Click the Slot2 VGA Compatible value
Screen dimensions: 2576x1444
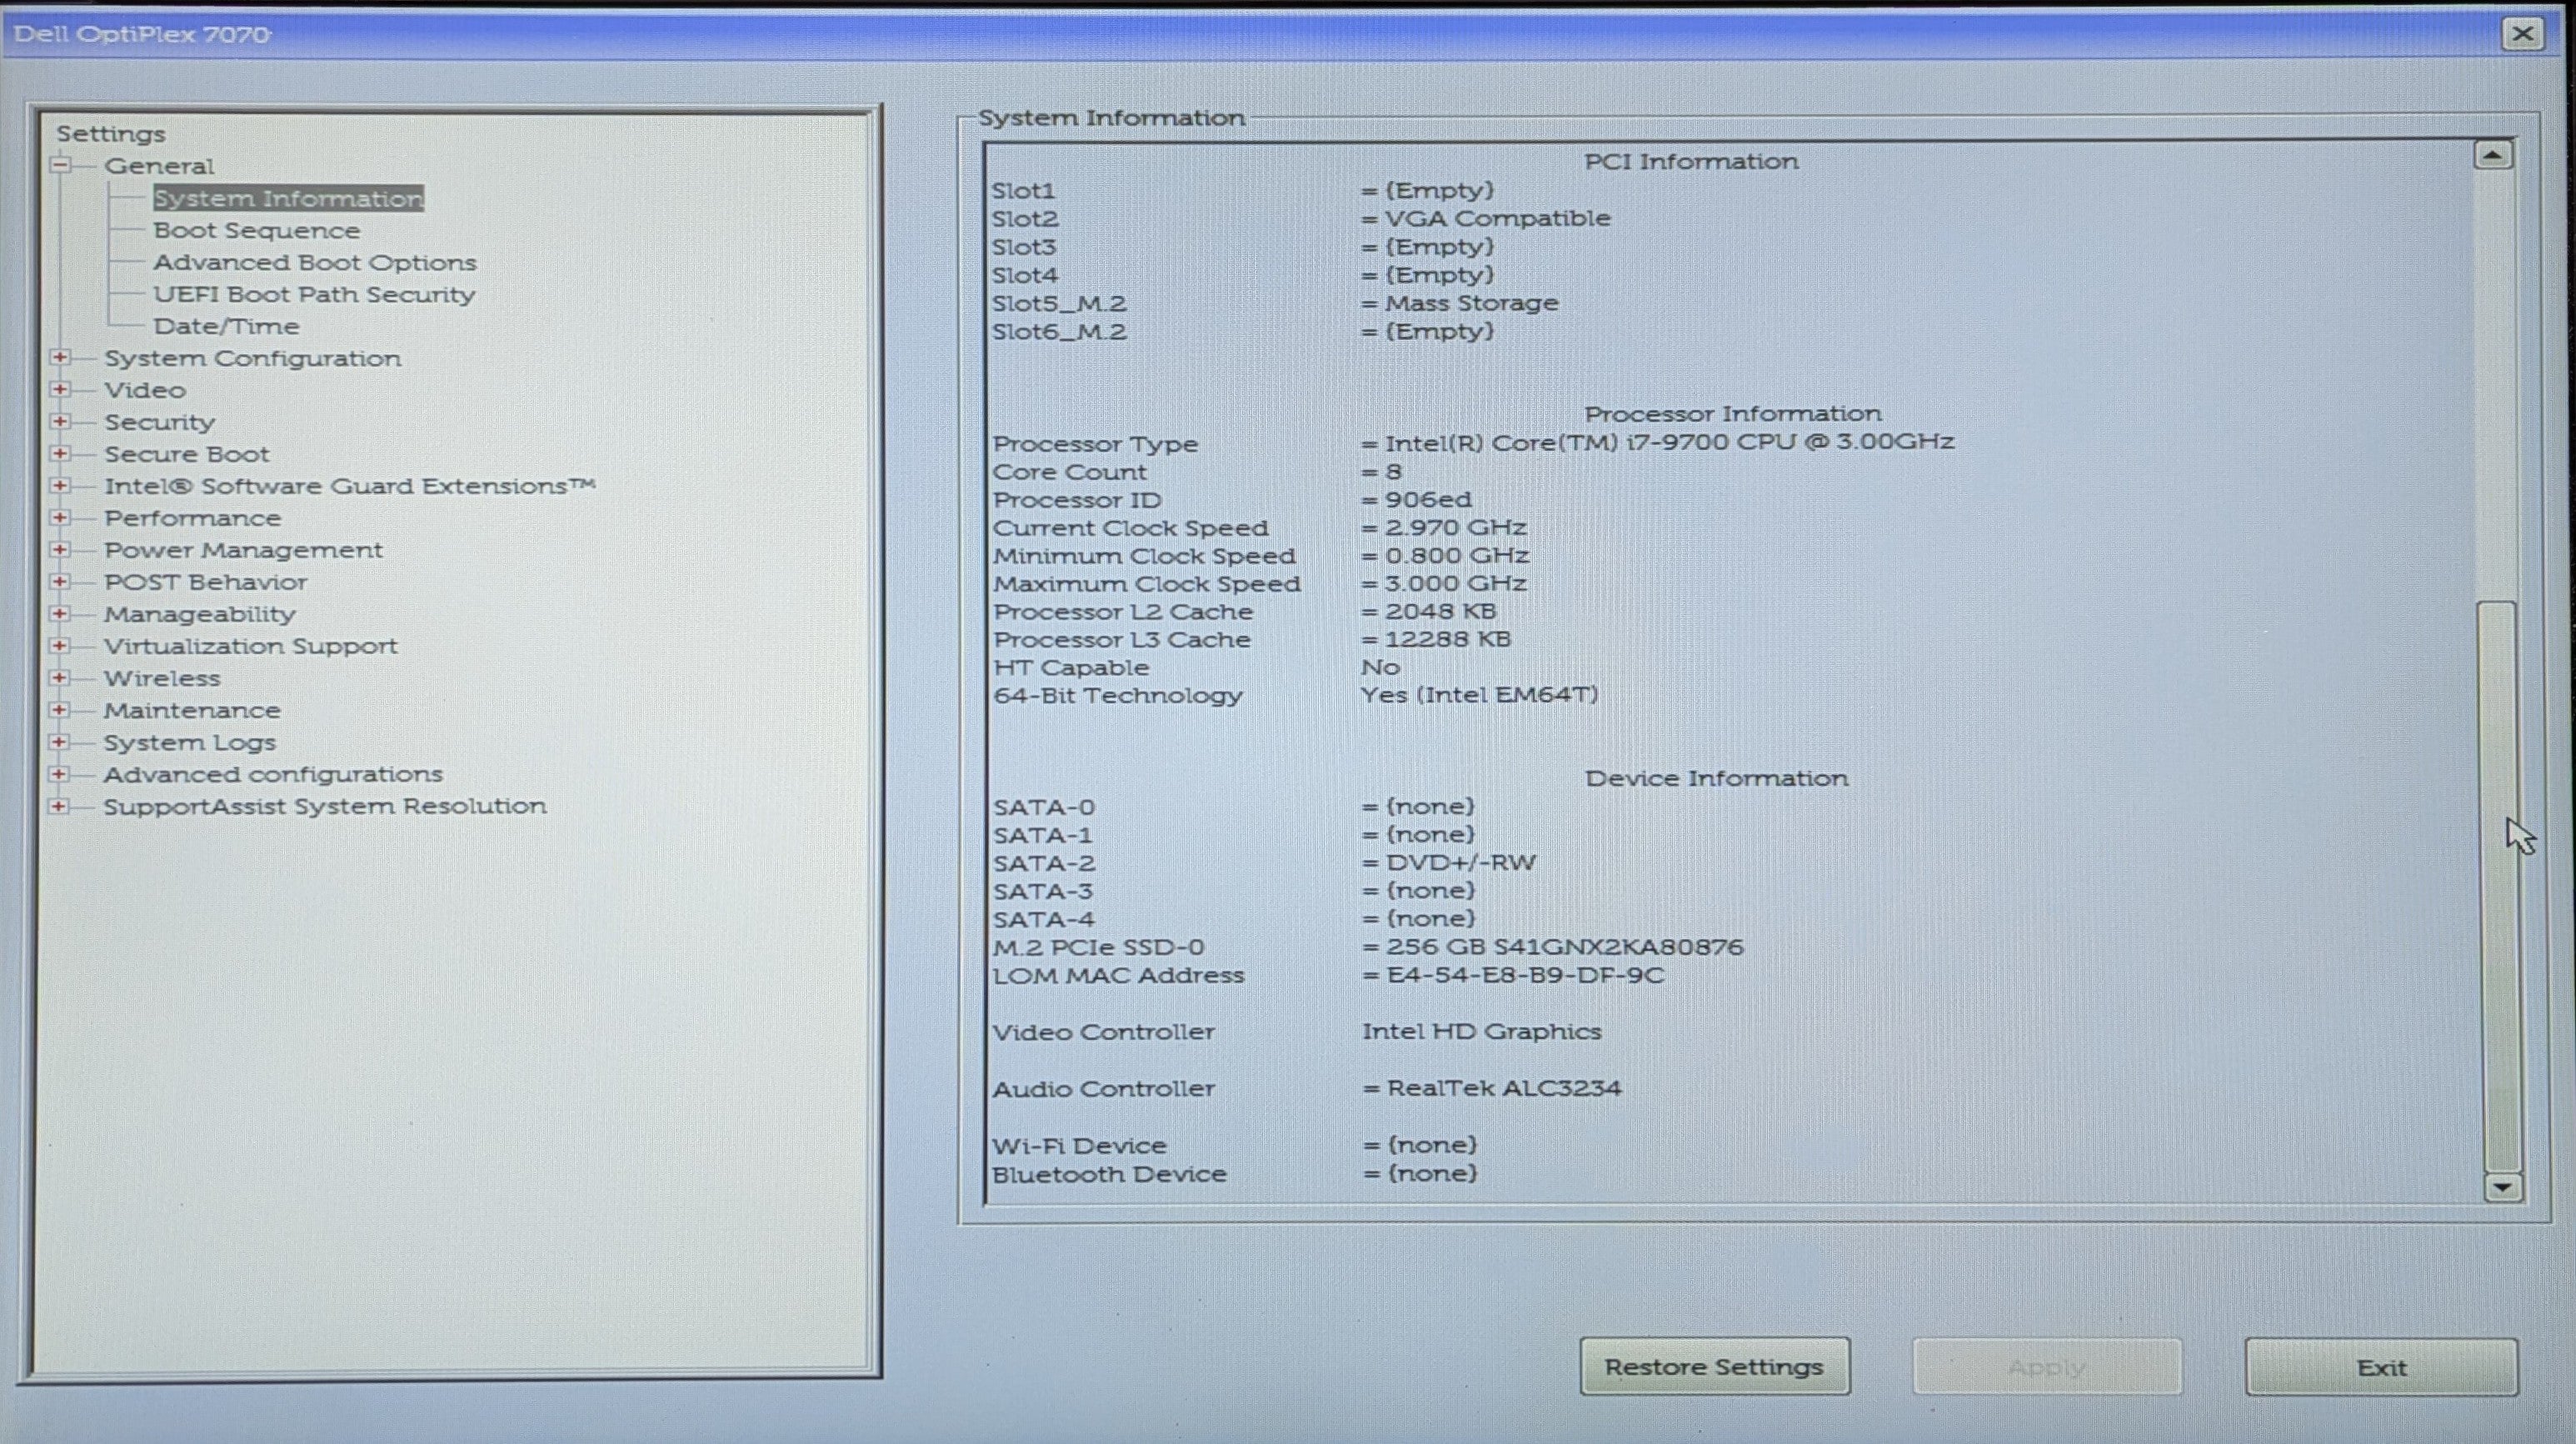pos(1497,218)
